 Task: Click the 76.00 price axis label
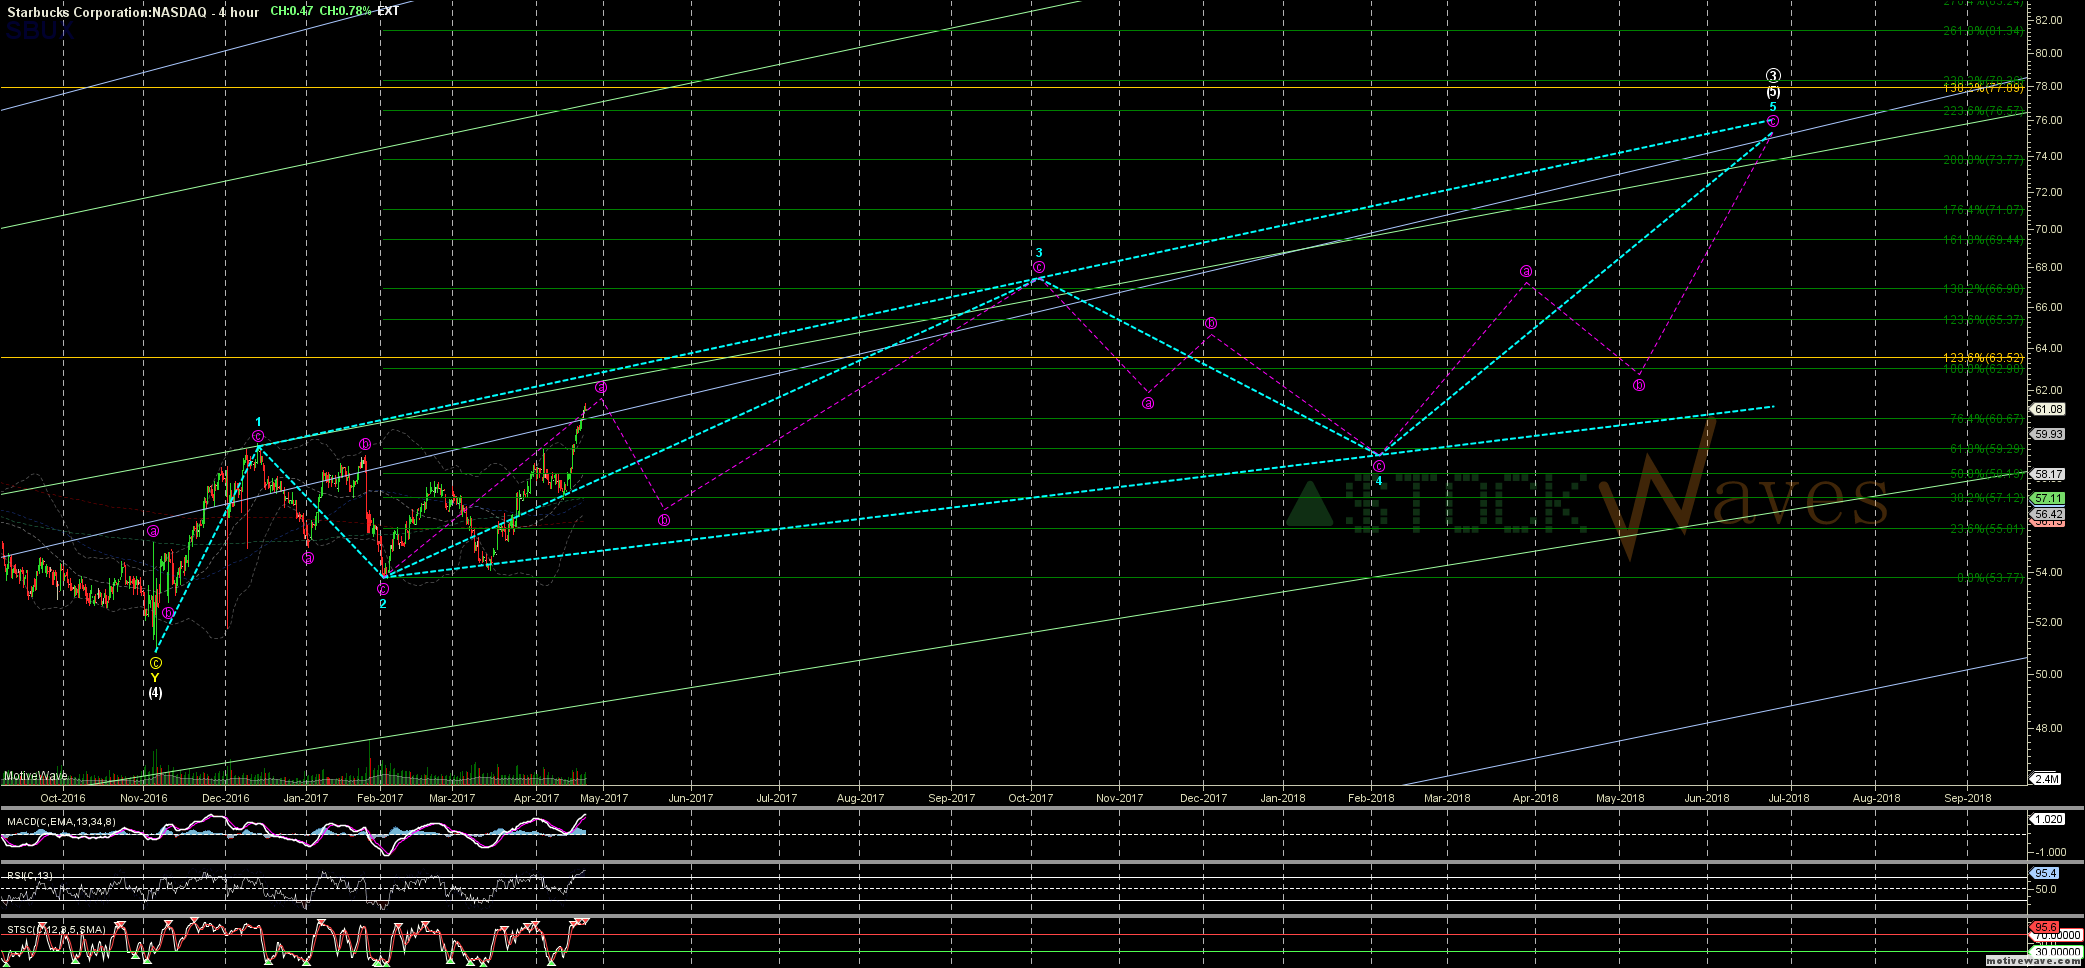click(x=2048, y=120)
